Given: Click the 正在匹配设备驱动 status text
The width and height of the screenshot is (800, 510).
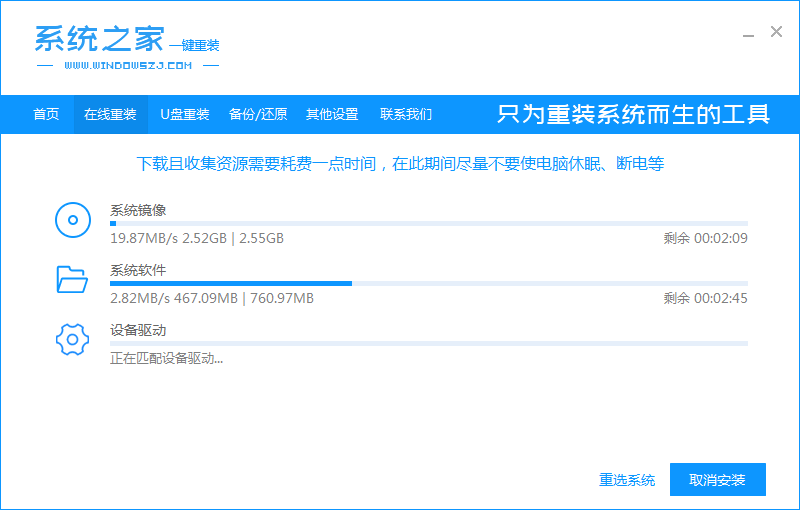Looking at the screenshot, I should (x=166, y=358).
